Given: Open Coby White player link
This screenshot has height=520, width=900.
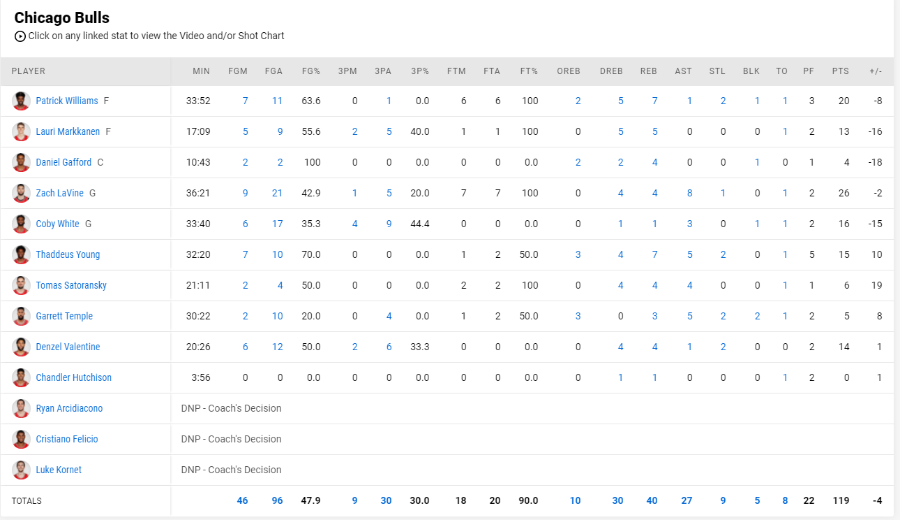Looking at the screenshot, I should point(57,224).
